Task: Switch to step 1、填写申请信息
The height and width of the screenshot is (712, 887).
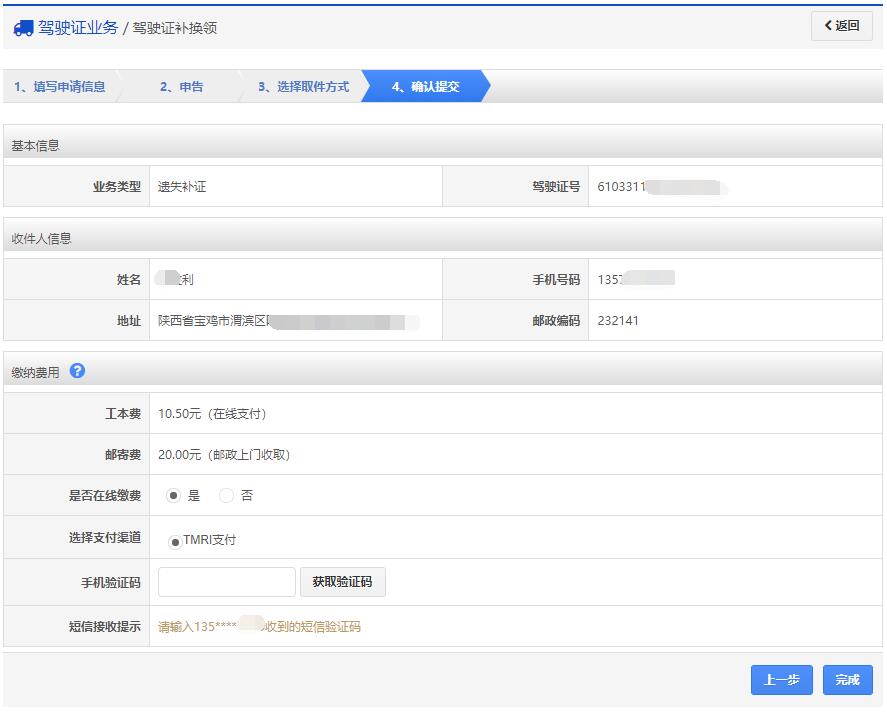Action: click(x=60, y=87)
